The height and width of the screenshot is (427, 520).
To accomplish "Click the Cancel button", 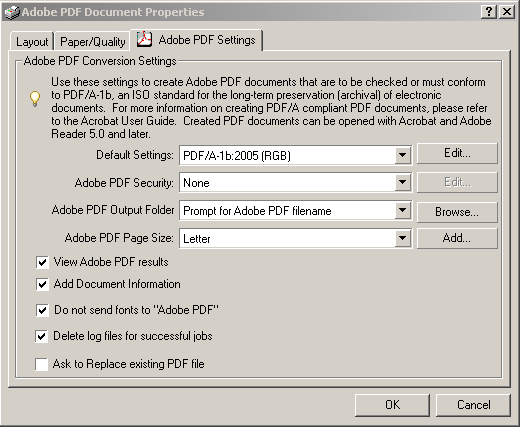I will tap(473, 405).
